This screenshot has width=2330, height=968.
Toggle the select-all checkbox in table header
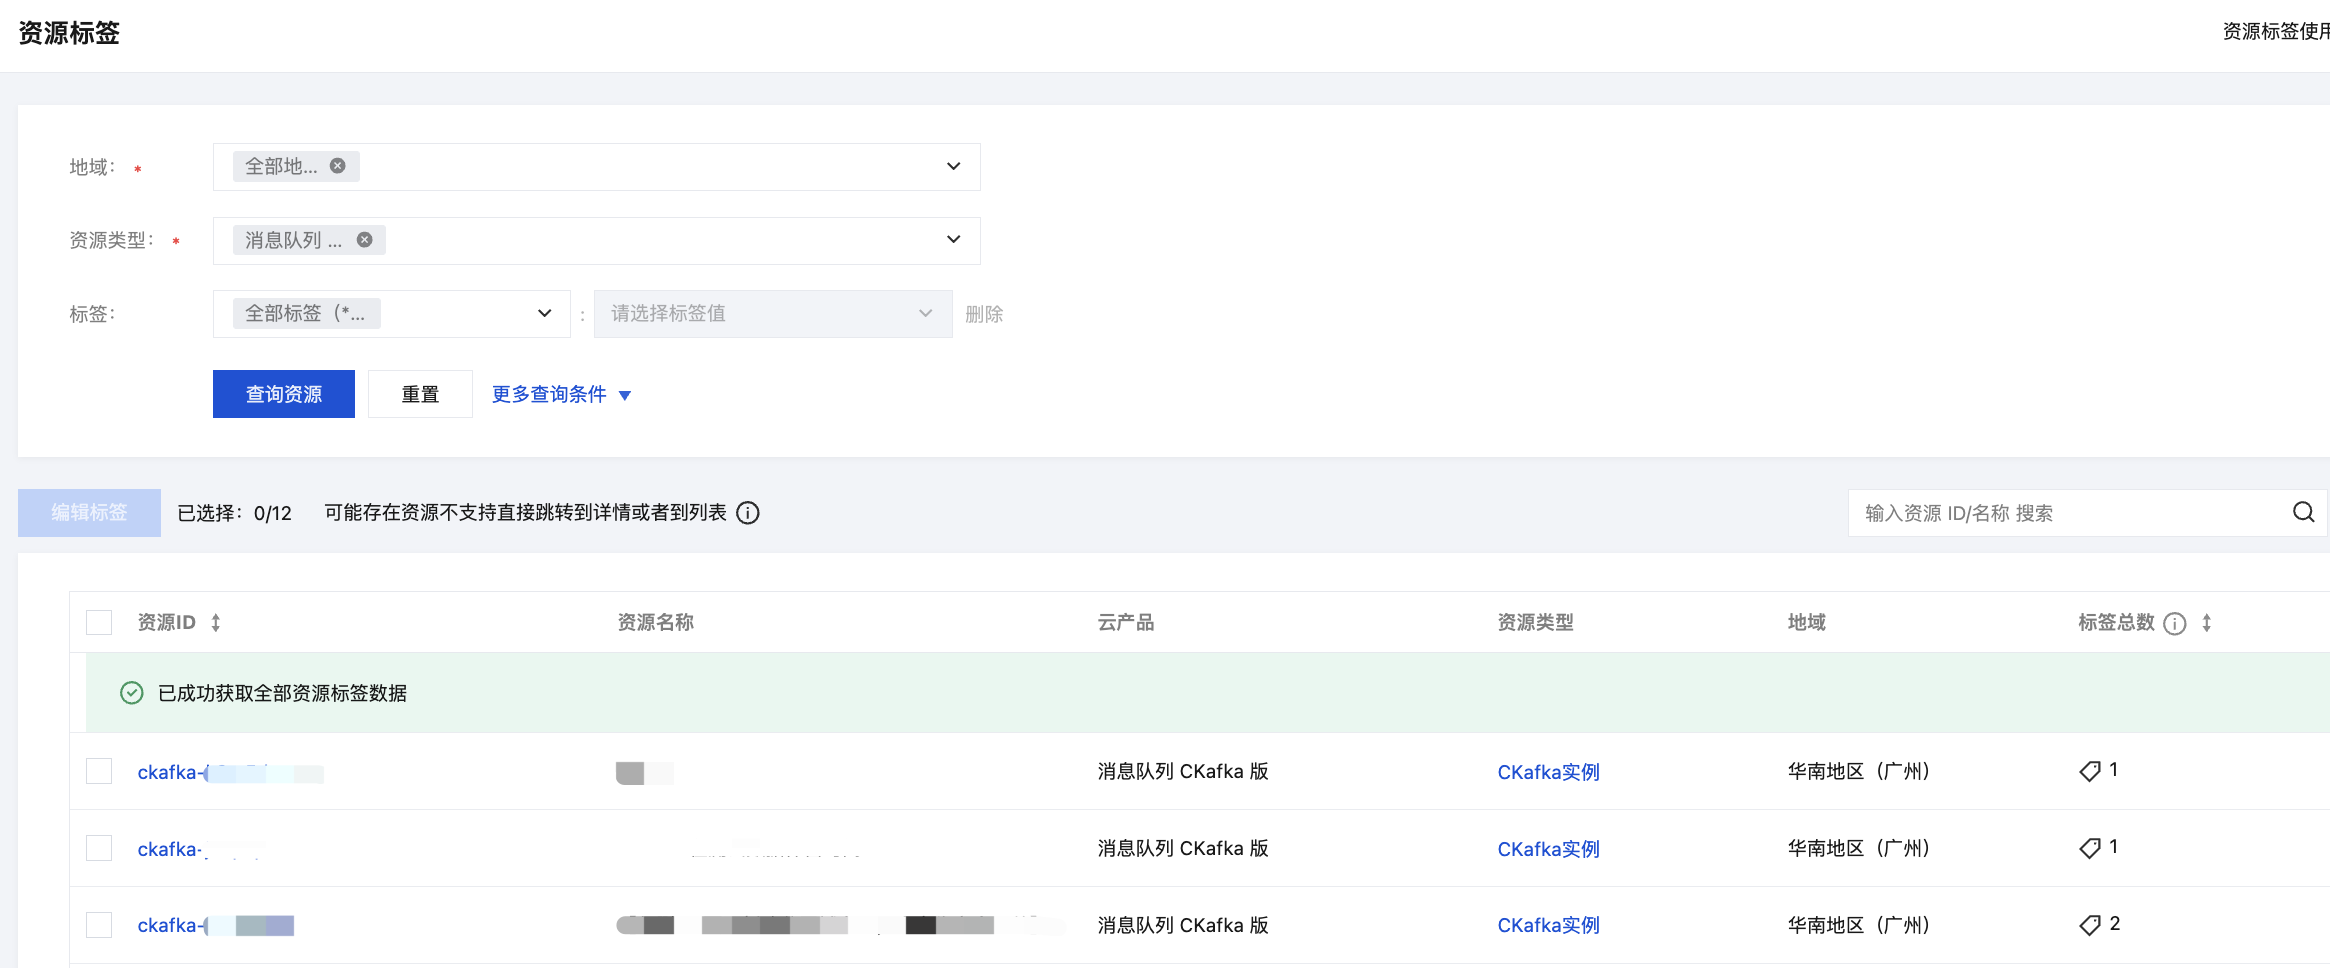pos(99,623)
